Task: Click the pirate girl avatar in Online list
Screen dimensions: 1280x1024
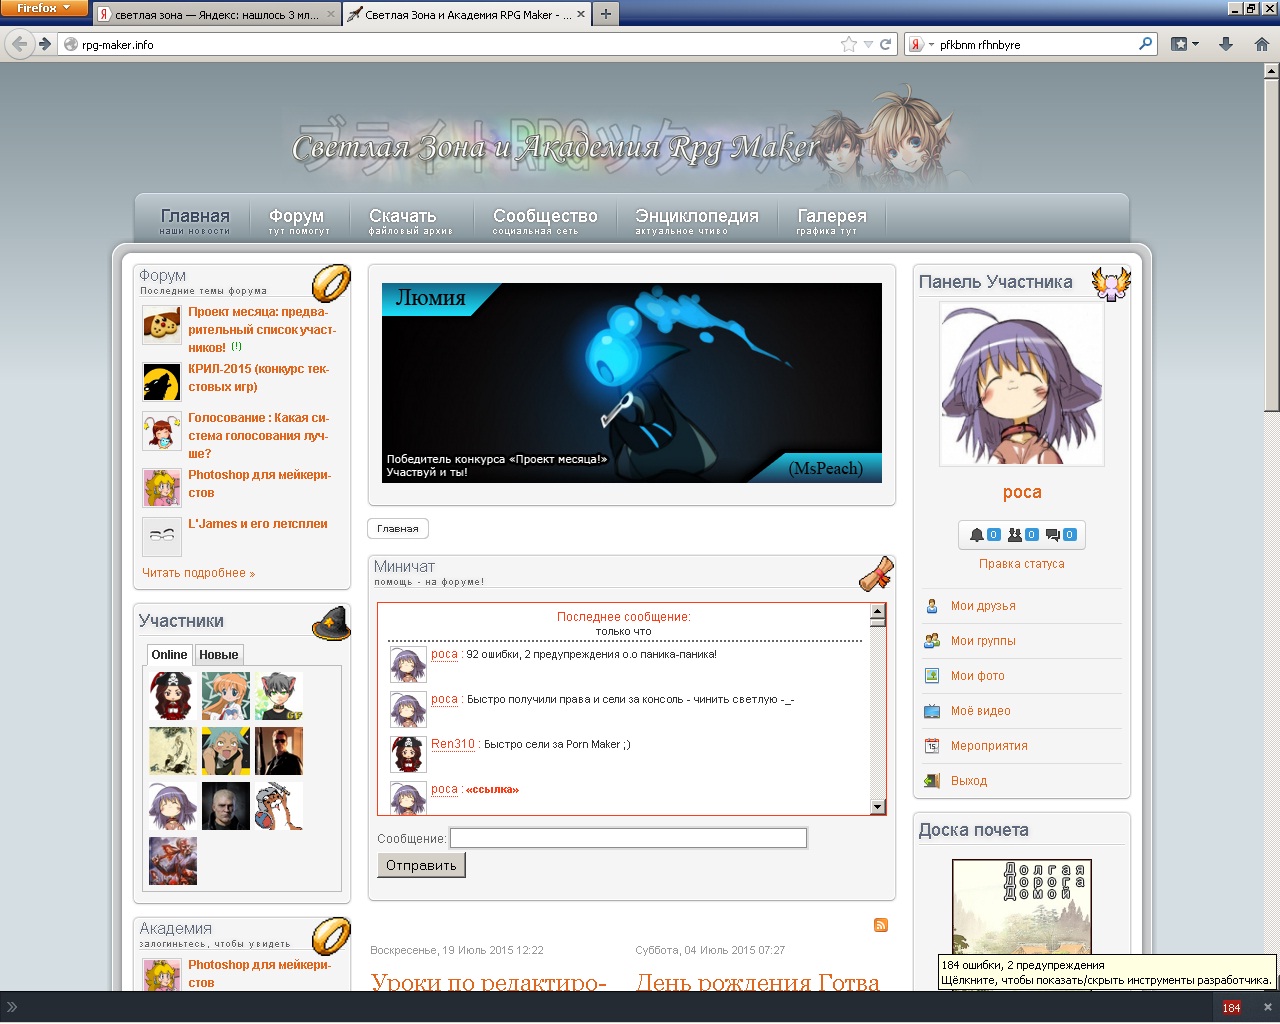Action: coord(172,696)
